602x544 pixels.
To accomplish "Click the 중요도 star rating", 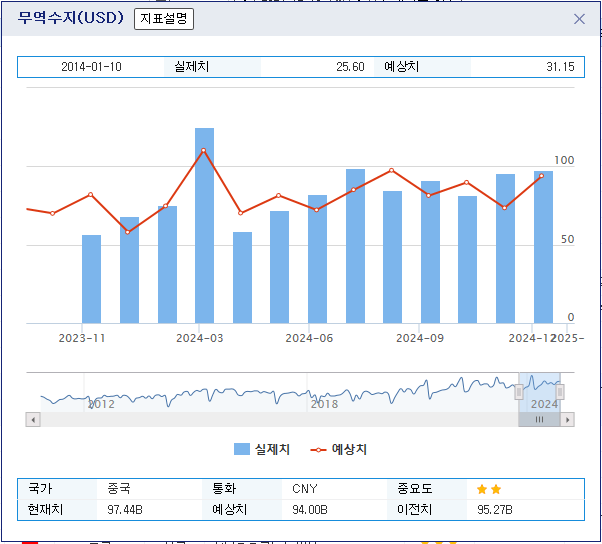I will [489, 489].
